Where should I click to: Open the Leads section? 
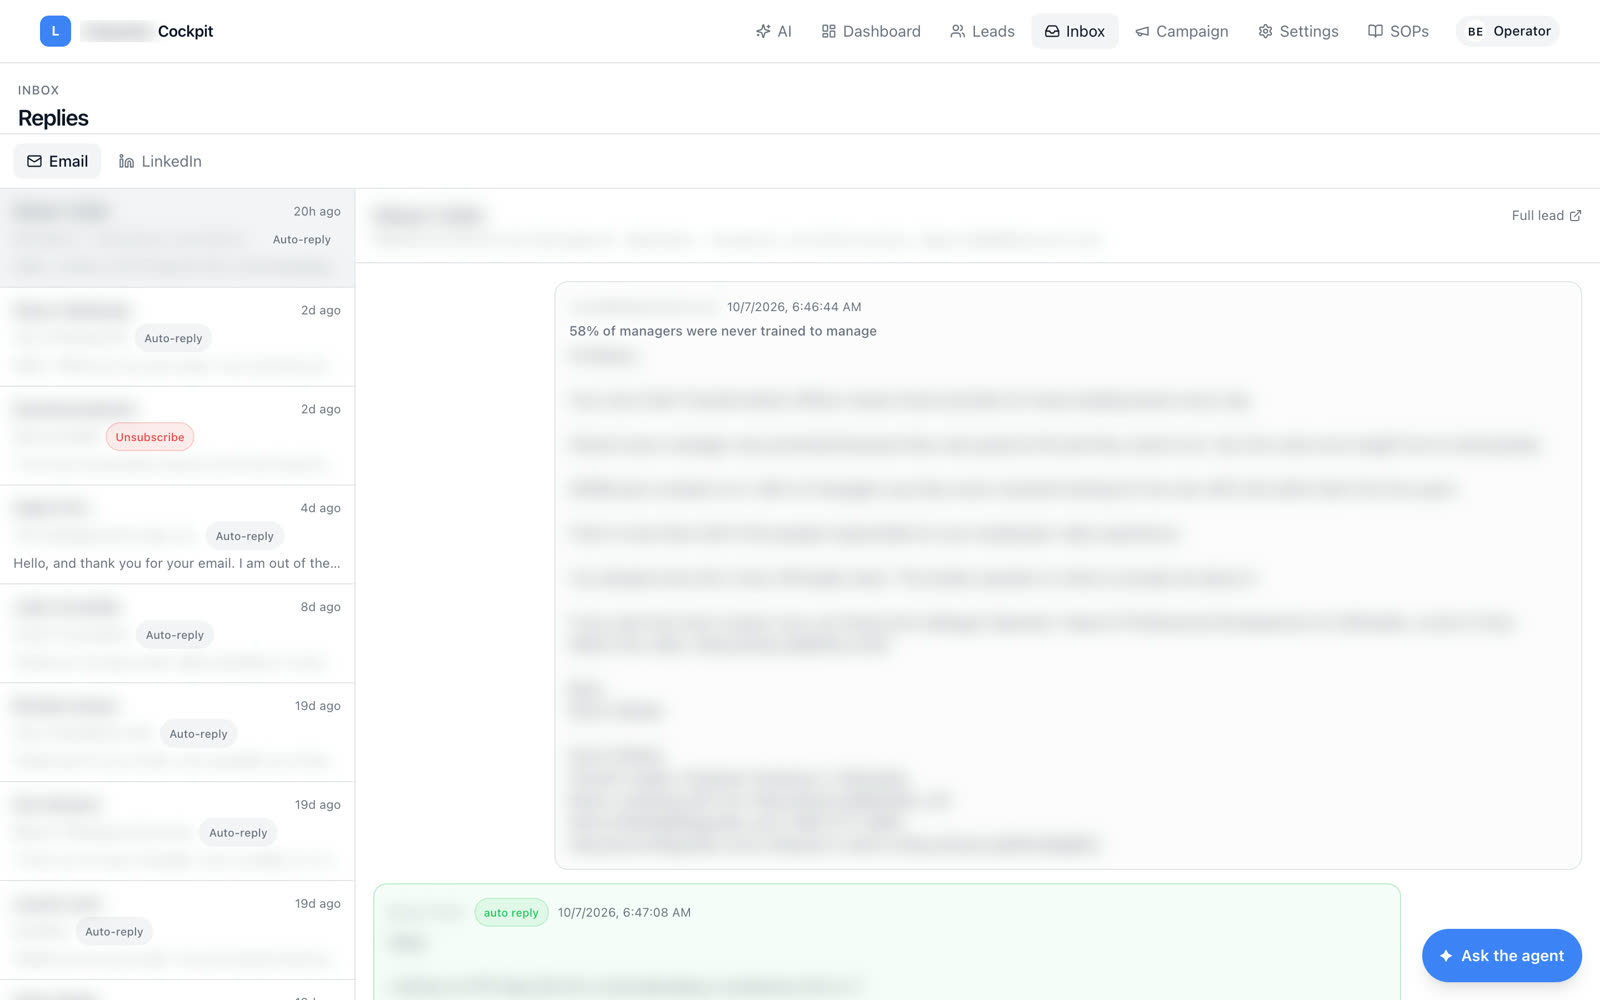coord(982,31)
